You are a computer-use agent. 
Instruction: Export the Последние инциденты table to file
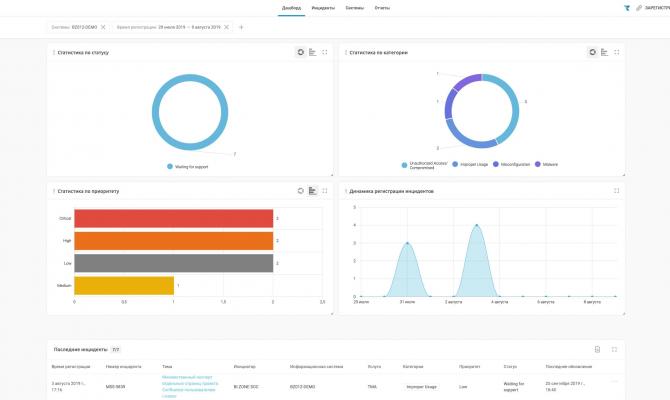coord(597,349)
